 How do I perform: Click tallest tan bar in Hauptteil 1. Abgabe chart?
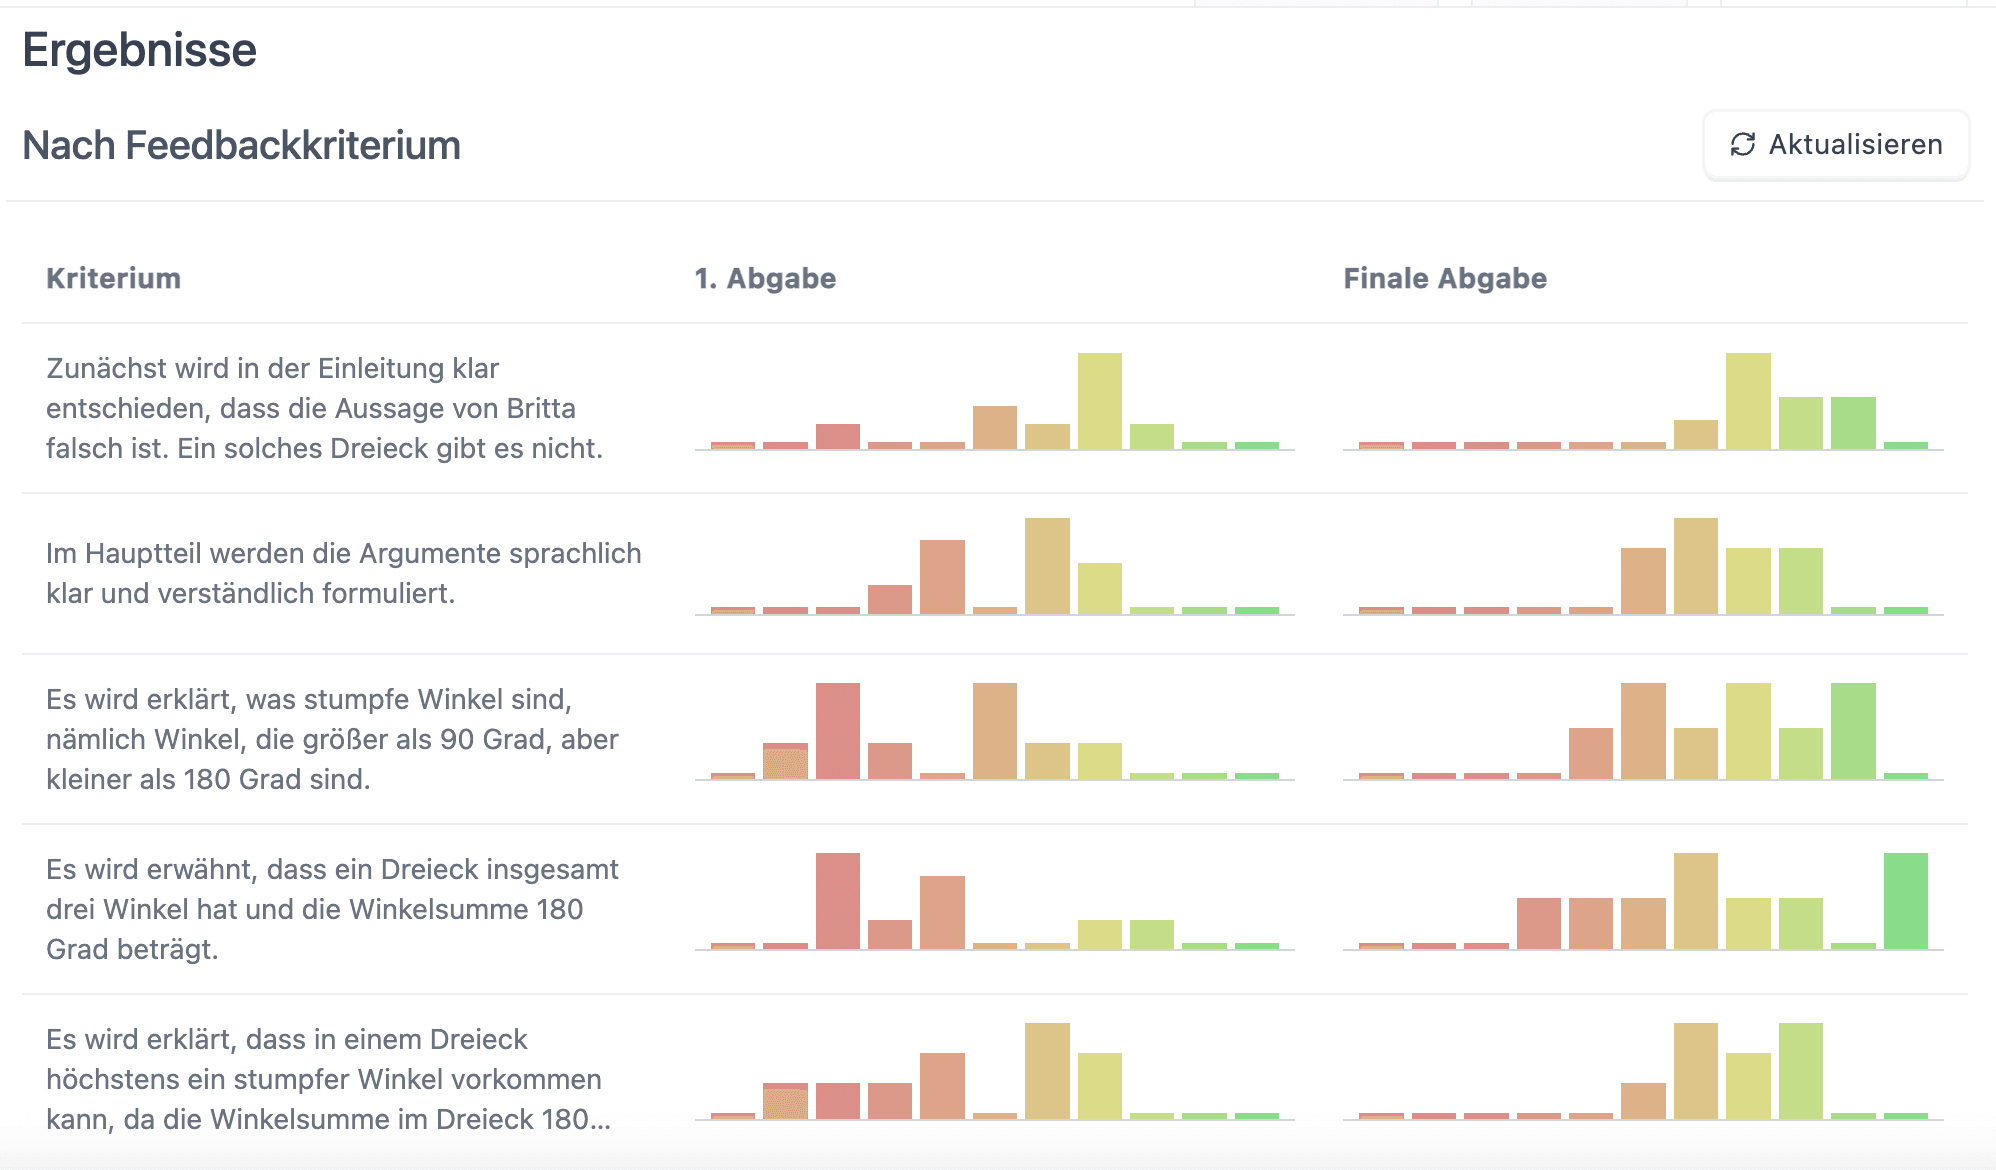click(x=1047, y=566)
